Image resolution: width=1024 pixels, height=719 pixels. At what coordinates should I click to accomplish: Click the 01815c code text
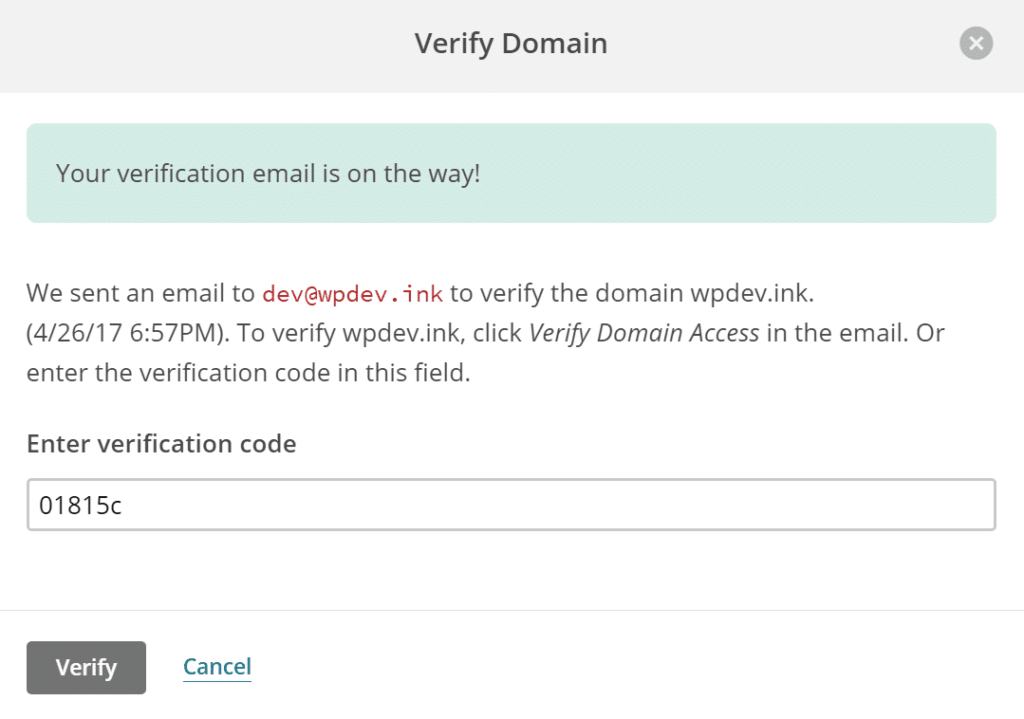80,506
